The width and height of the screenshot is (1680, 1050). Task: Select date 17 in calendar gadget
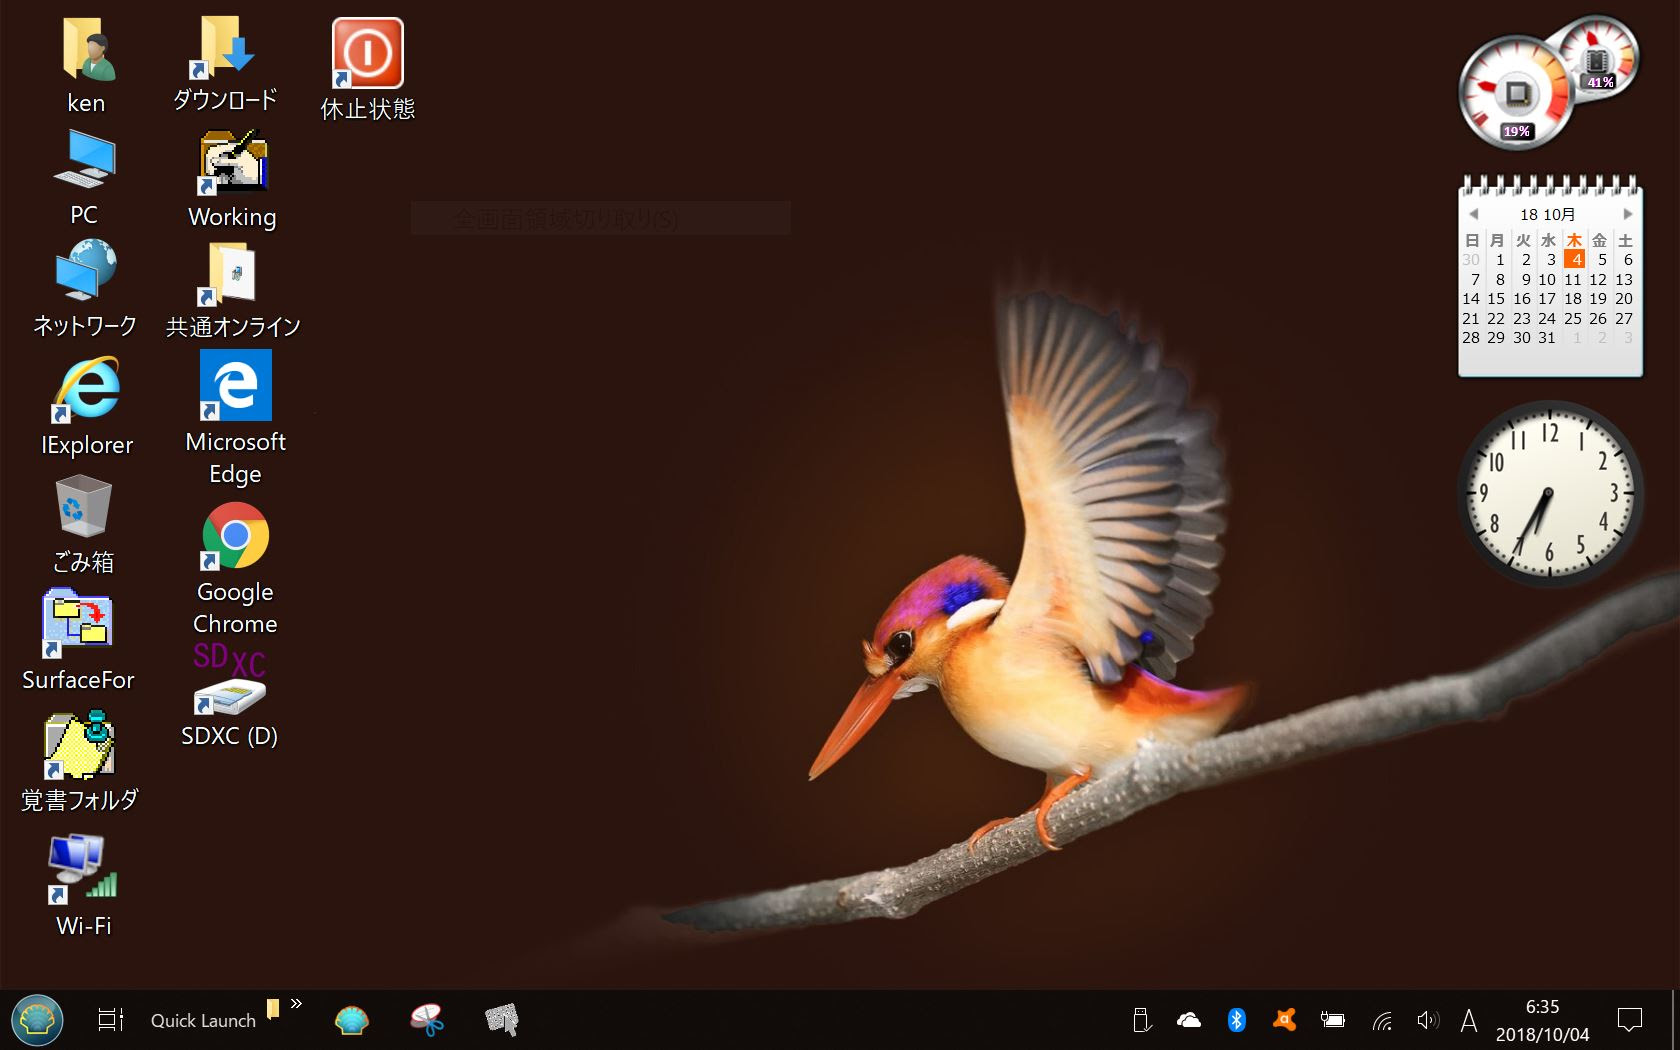point(1547,298)
